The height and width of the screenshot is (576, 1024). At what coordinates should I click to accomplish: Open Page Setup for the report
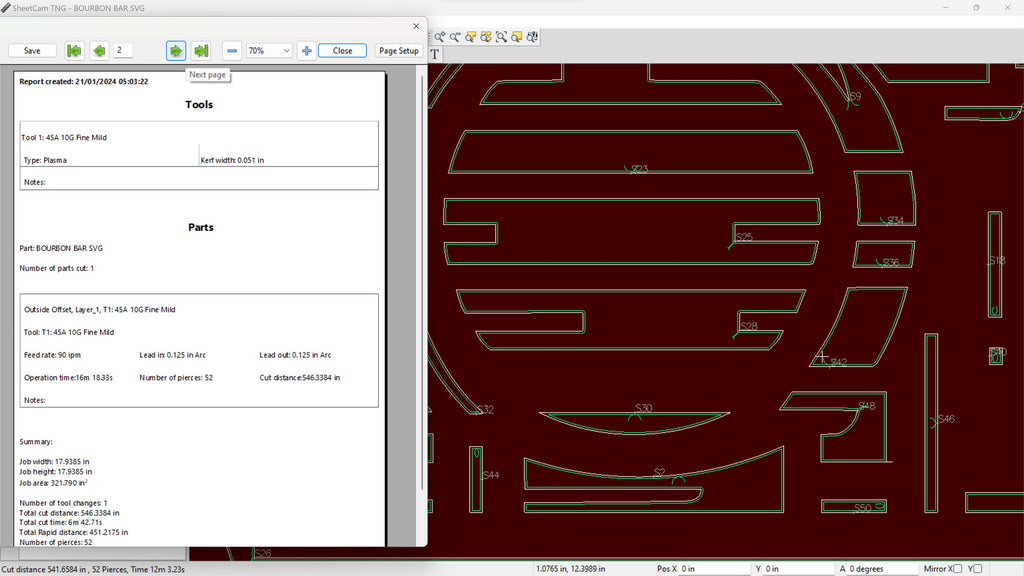[x=398, y=50]
